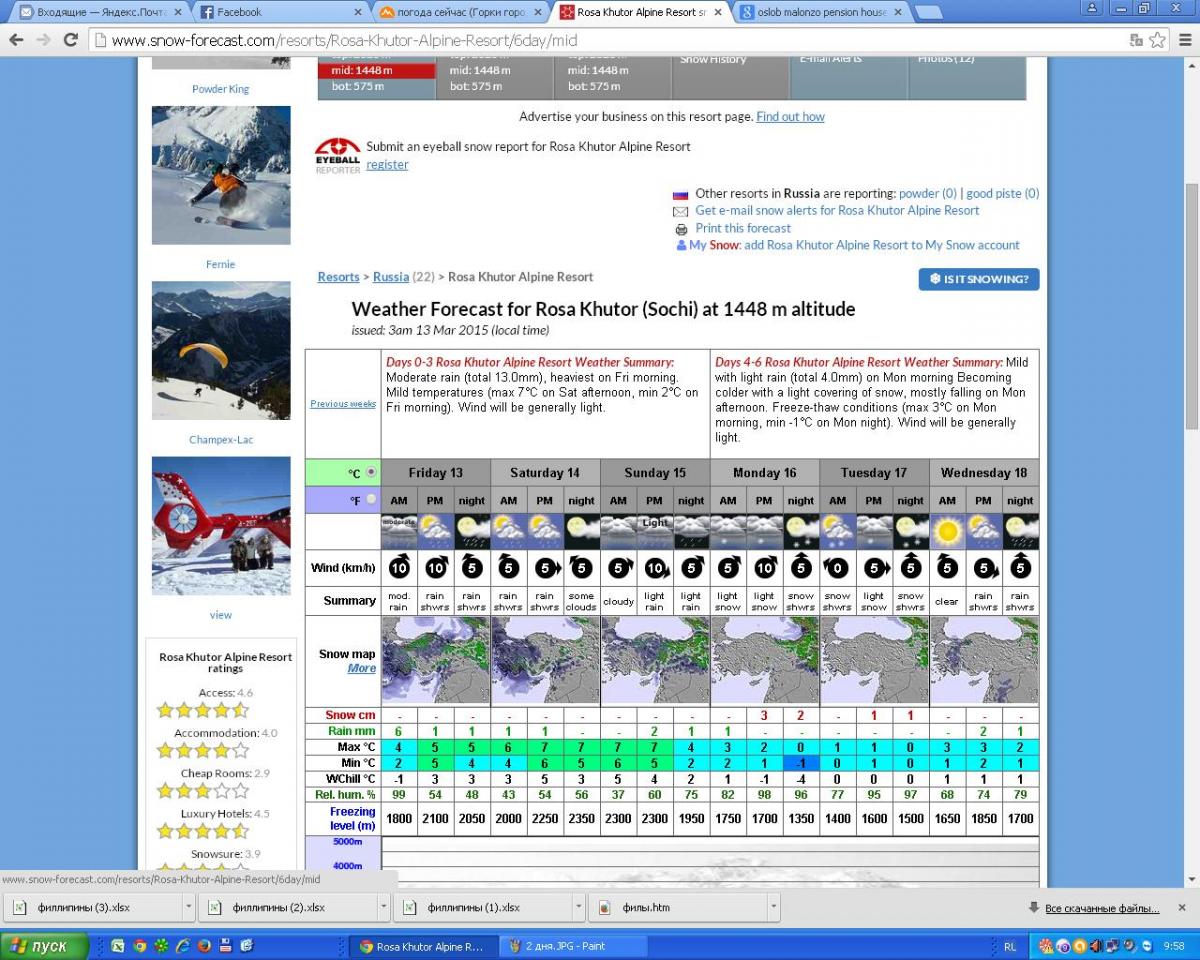Viewport: 1200px width, 960px height.
Task: Open Все скачанные файлы downloads link
Action: click(x=1102, y=908)
